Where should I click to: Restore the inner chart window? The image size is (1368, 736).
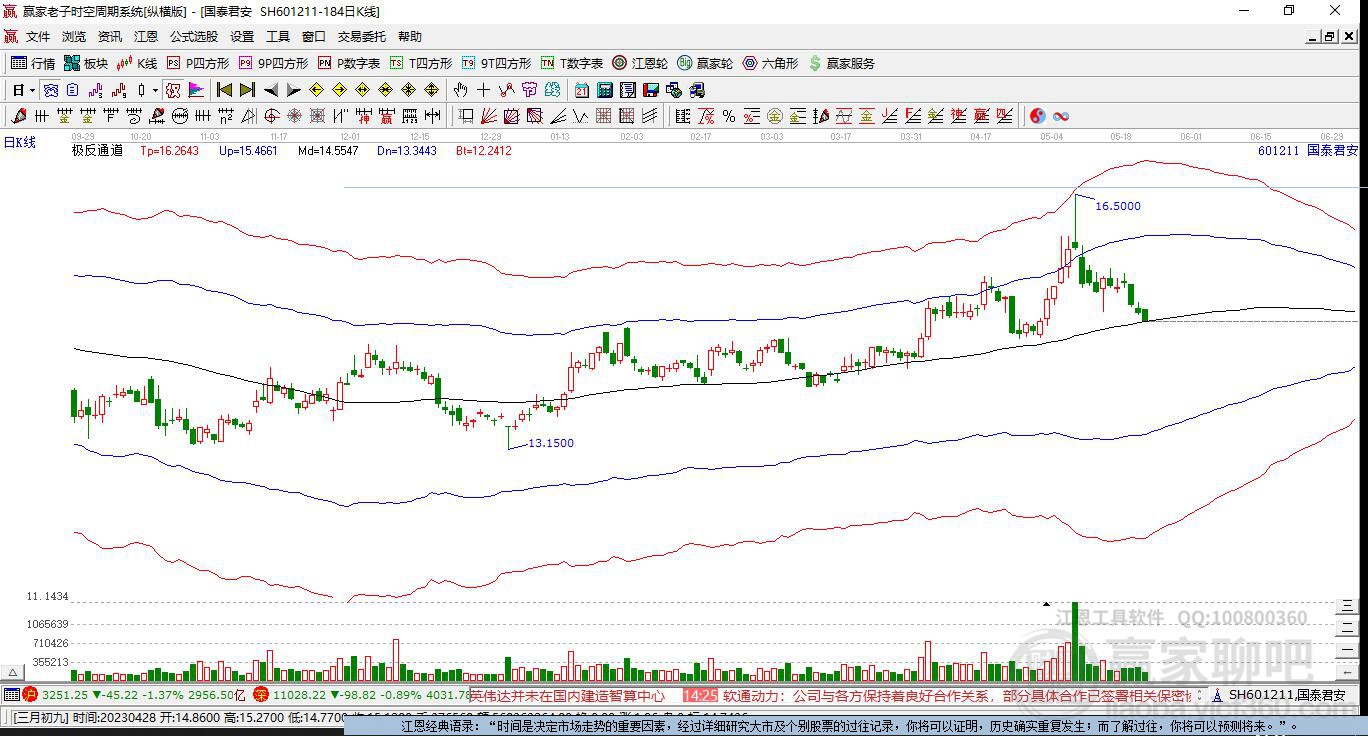point(1329,37)
